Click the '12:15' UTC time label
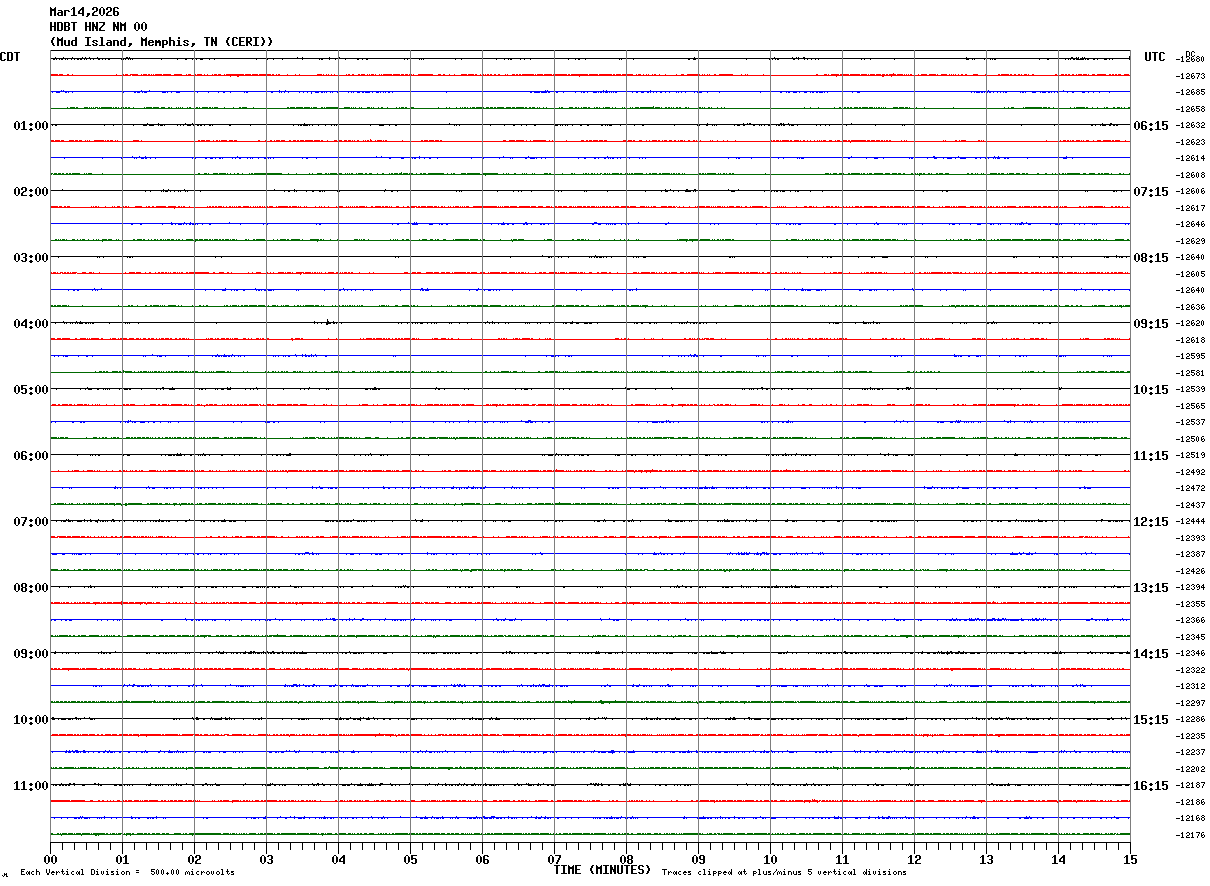The width and height of the screenshot is (1210, 886). 1150,522
